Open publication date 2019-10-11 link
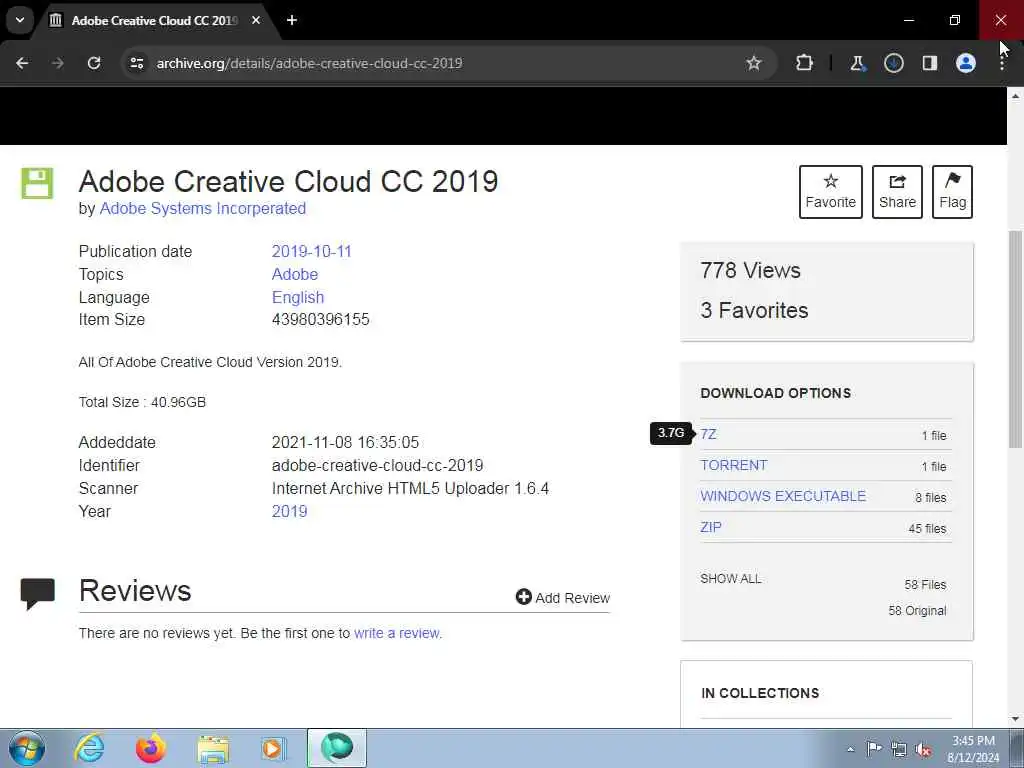 pos(312,251)
